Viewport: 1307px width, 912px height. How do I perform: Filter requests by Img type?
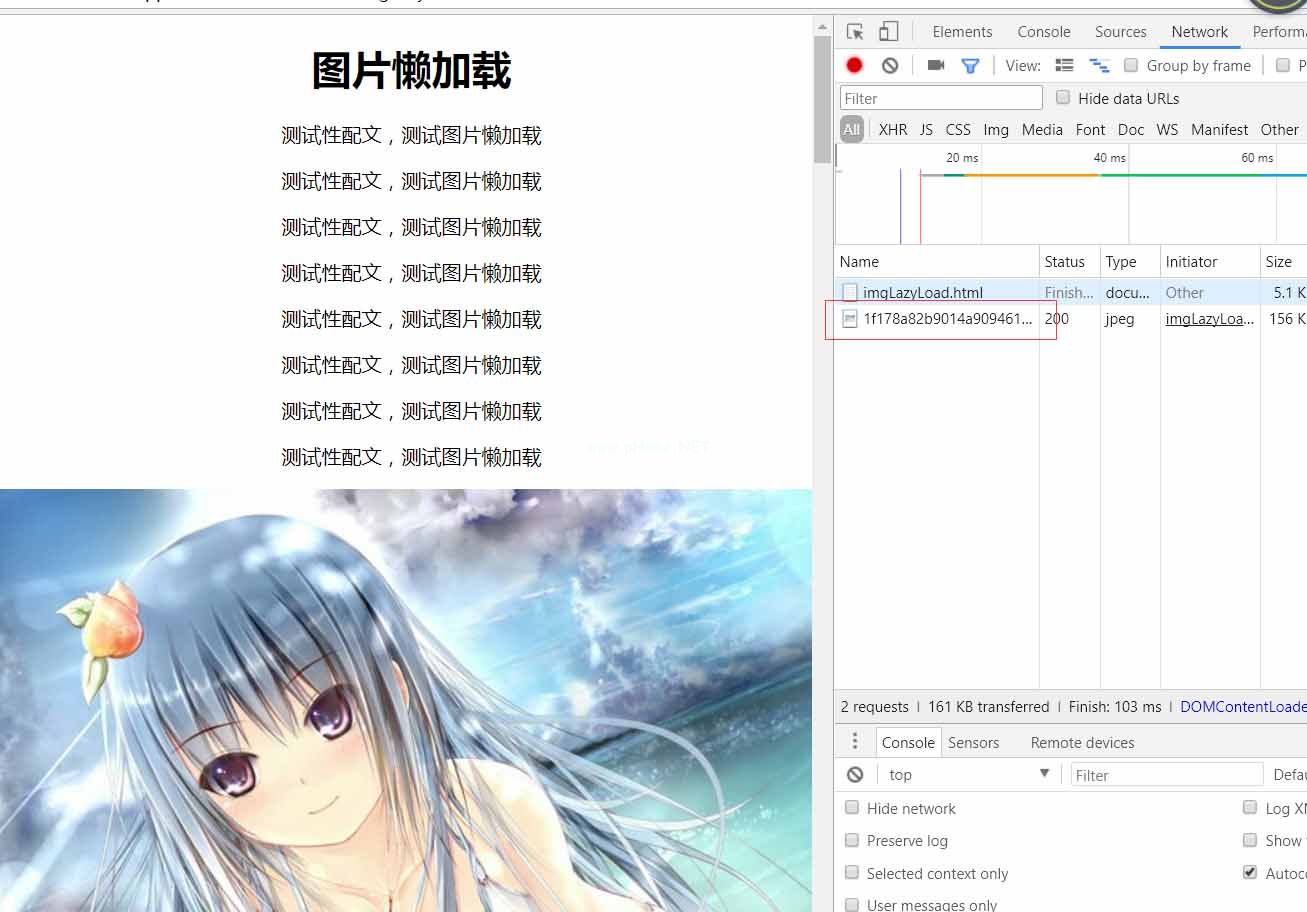point(995,130)
